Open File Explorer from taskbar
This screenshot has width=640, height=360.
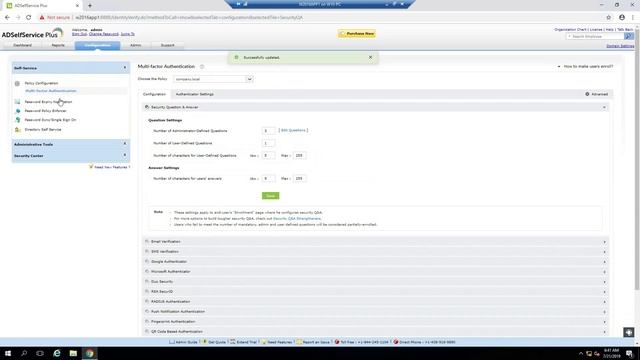click(x=73, y=353)
